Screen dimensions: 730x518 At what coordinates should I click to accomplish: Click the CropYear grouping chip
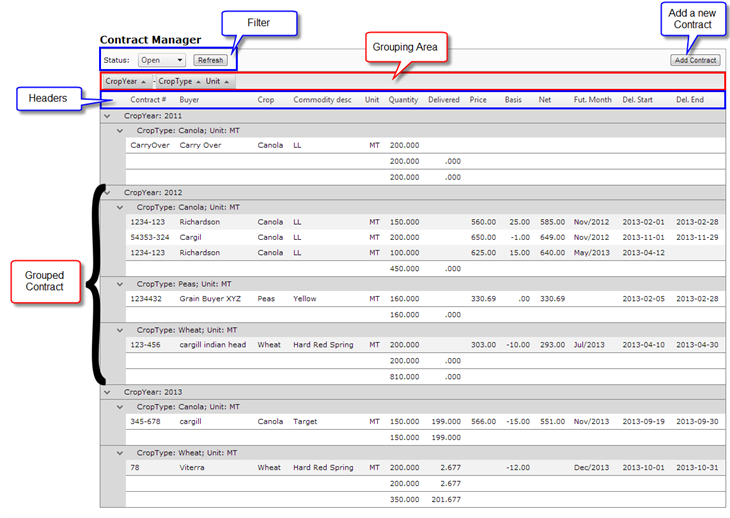click(125, 81)
